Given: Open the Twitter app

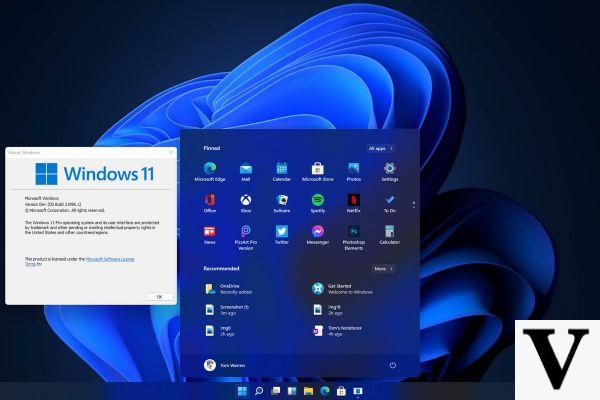Looking at the screenshot, I should pyautogui.click(x=282, y=235).
